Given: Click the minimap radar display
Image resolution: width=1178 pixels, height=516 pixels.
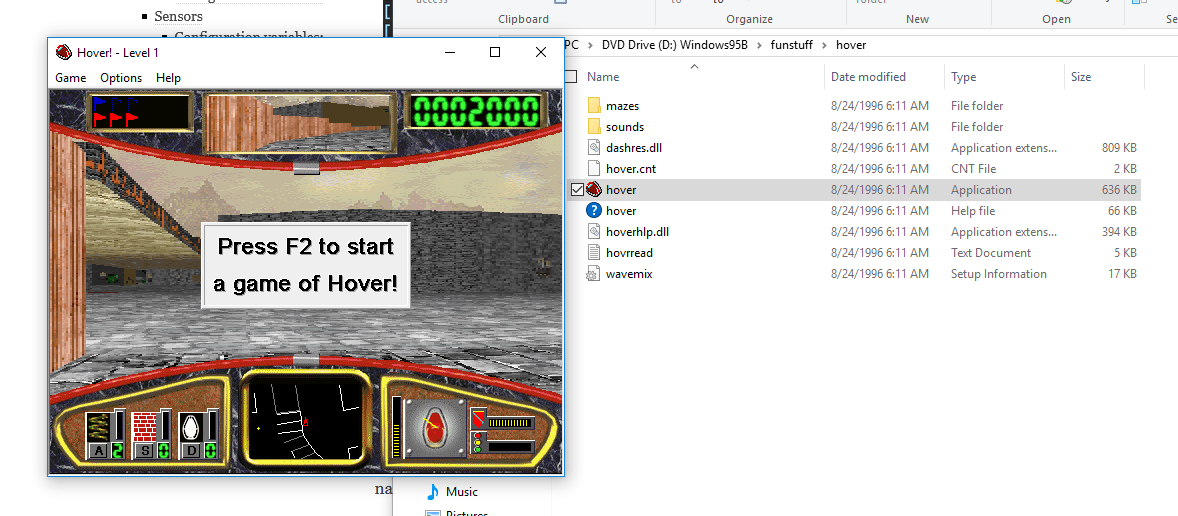Looking at the screenshot, I should (x=306, y=420).
